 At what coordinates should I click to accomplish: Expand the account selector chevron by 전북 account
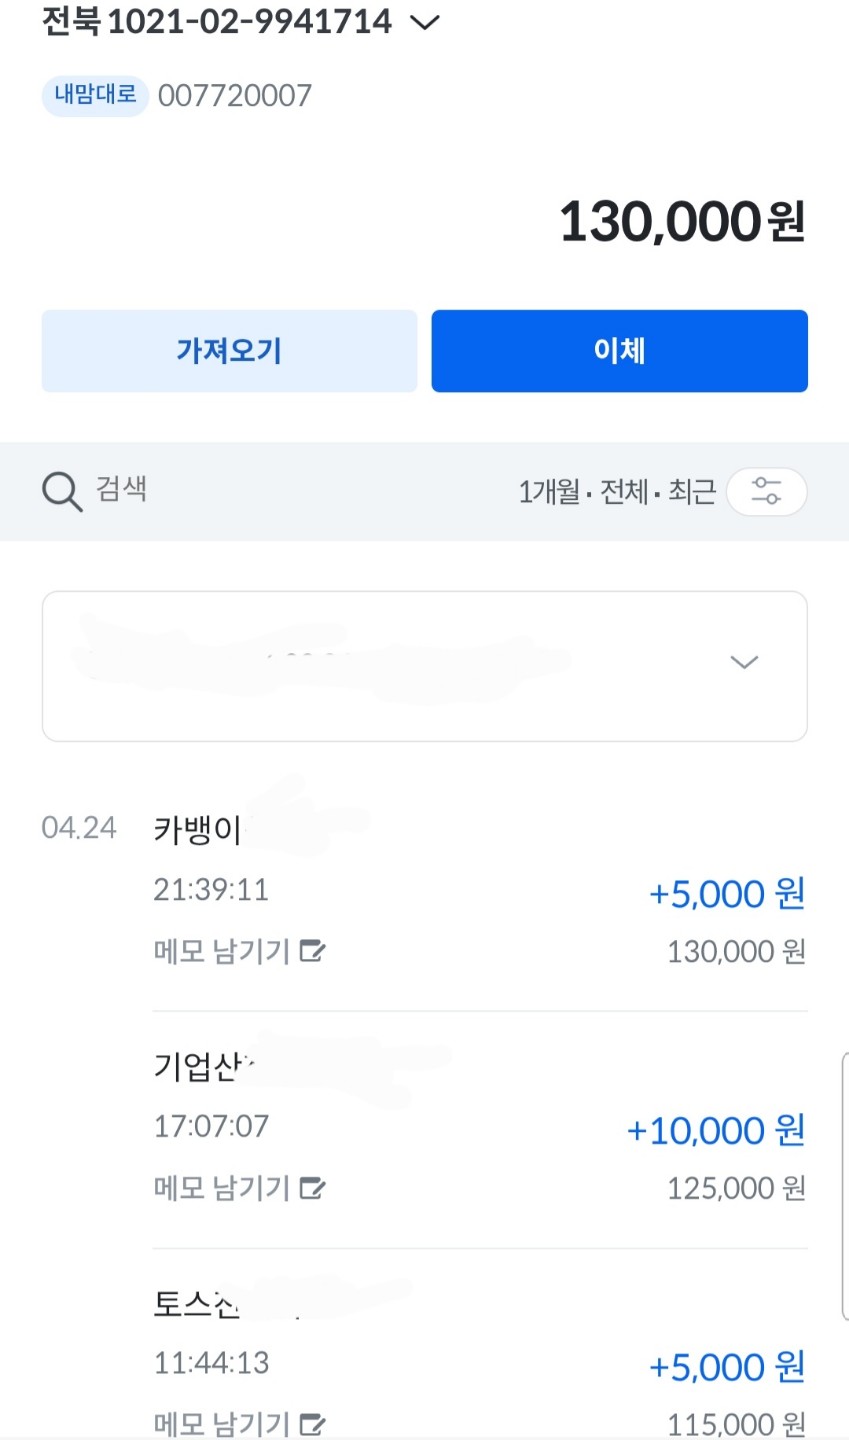(426, 22)
